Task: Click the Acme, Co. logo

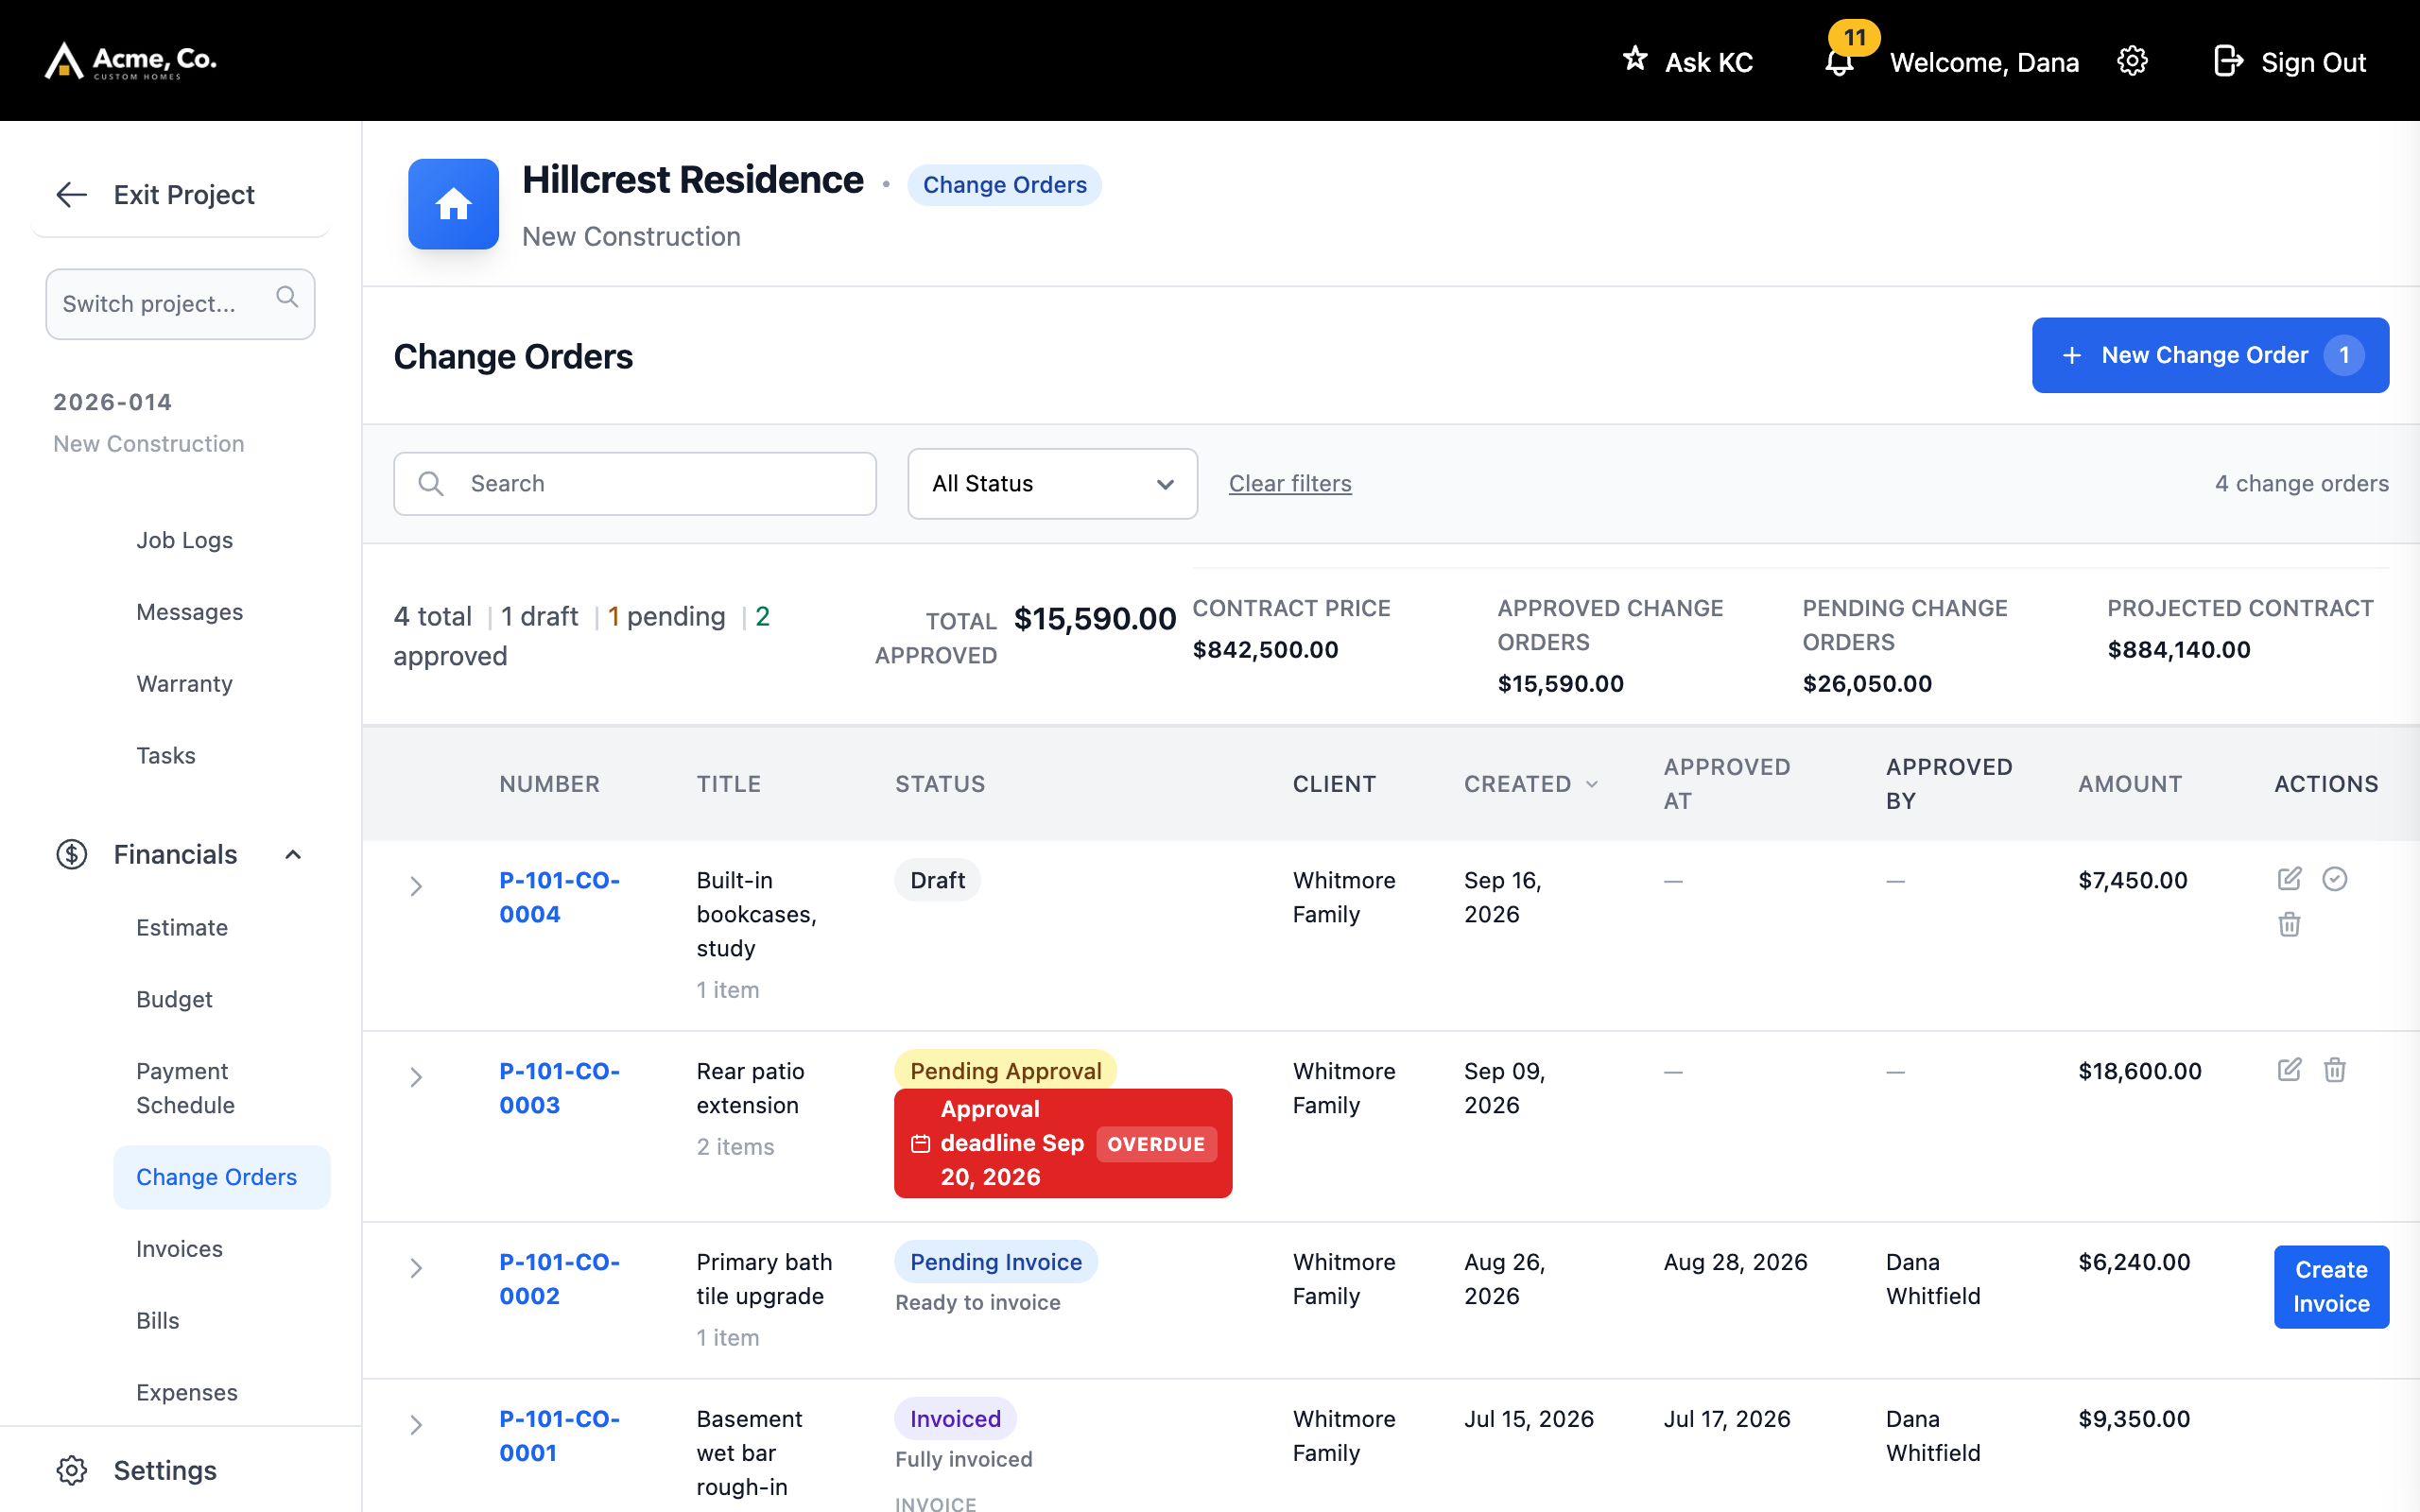Action: (131, 61)
